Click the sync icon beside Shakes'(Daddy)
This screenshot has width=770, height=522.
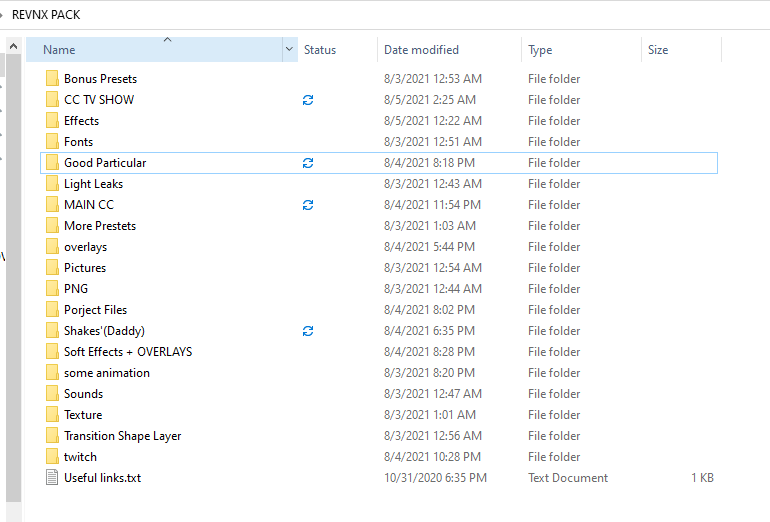tap(308, 331)
